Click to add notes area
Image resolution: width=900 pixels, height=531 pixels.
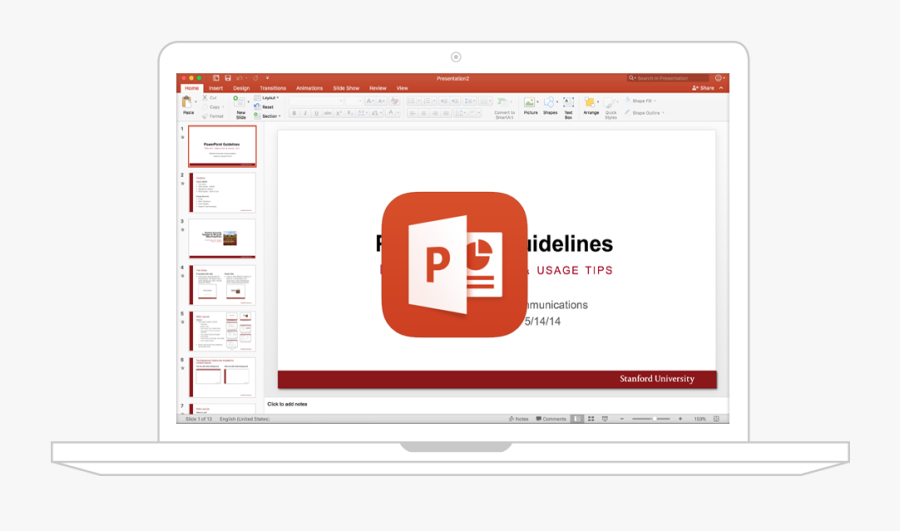(287, 404)
